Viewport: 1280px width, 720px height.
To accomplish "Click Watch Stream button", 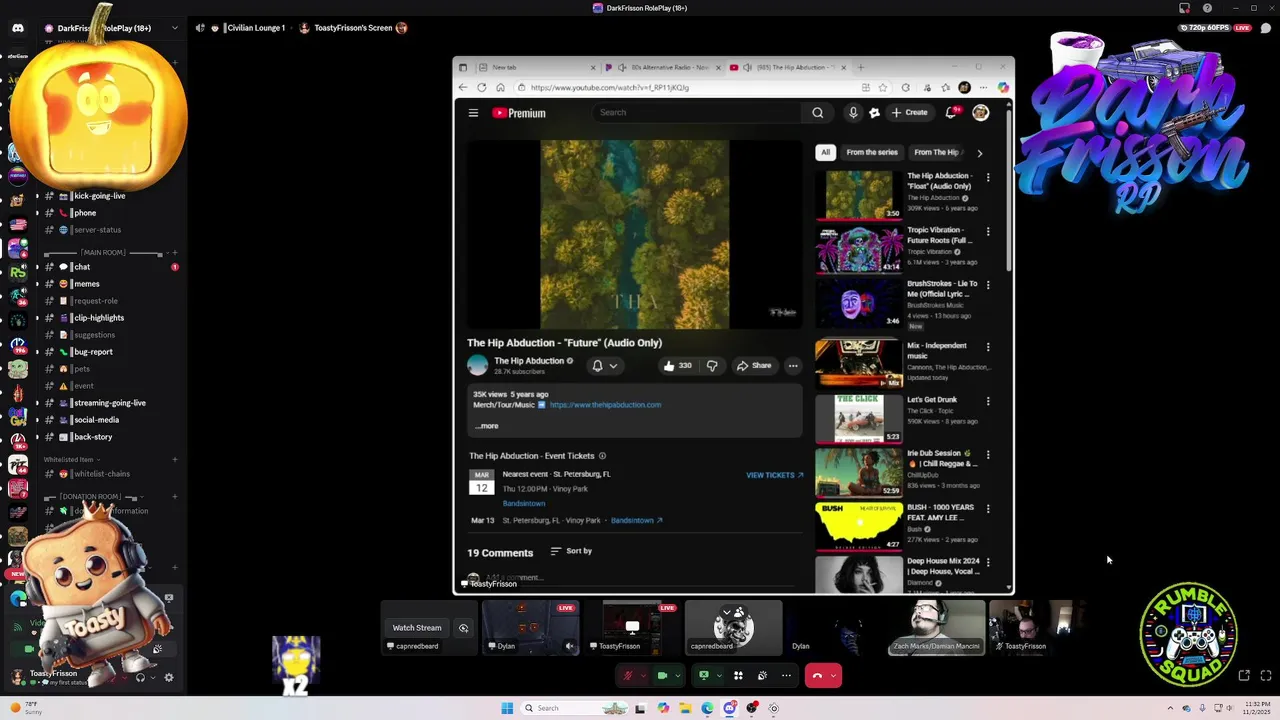I will 416,628.
